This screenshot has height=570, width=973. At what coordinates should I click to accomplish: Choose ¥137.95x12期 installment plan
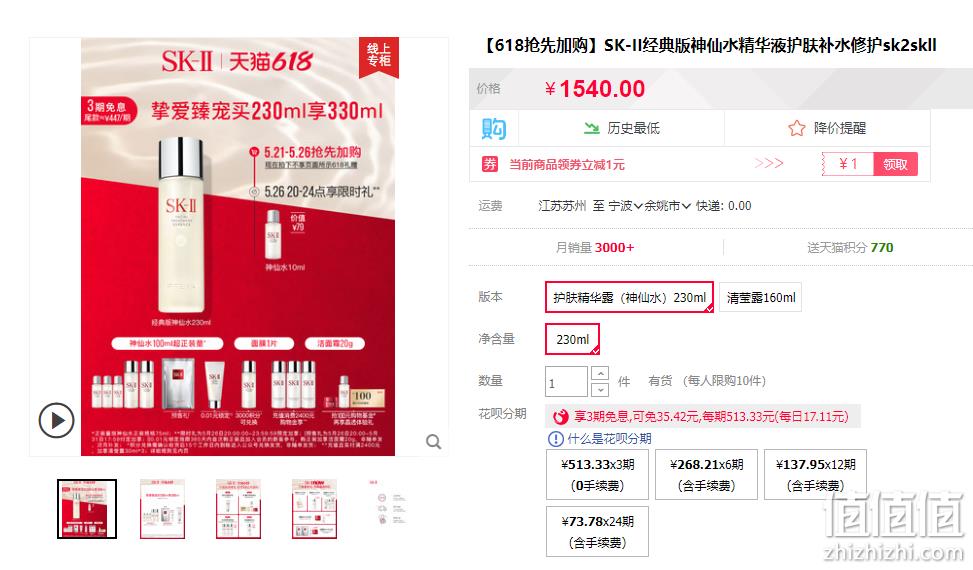(815, 474)
